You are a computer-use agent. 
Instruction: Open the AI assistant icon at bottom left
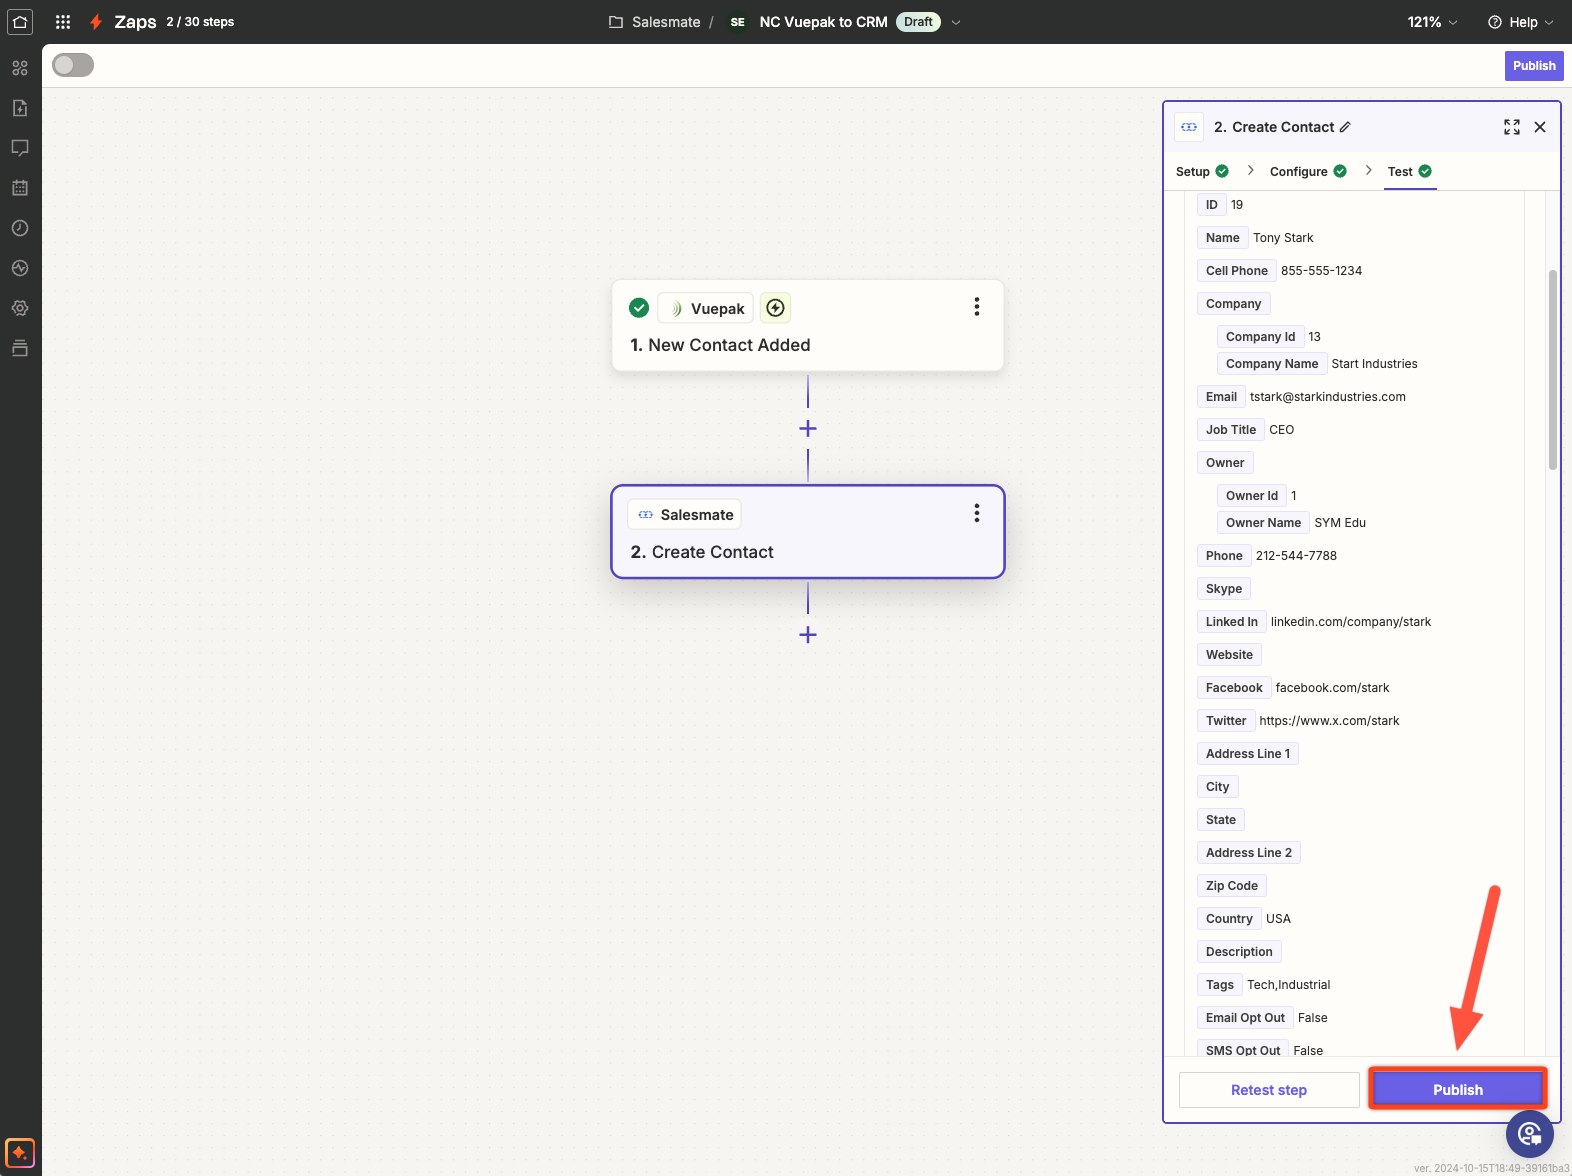click(x=20, y=1153)
